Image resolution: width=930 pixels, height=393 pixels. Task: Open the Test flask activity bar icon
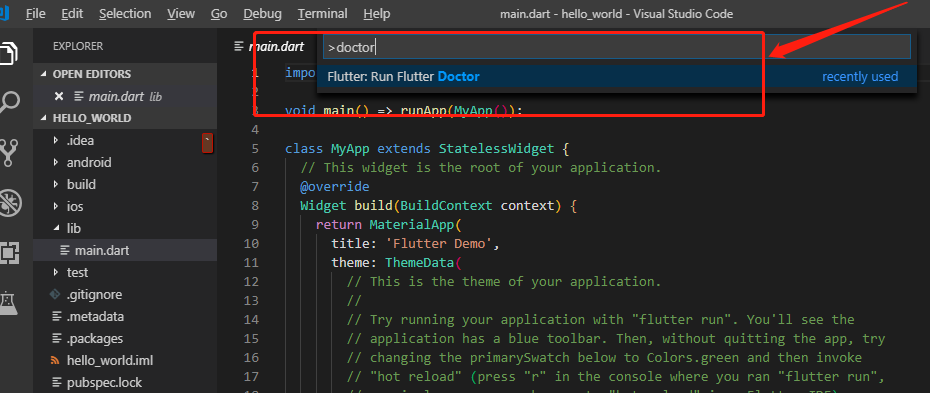[x=7, y=303]
